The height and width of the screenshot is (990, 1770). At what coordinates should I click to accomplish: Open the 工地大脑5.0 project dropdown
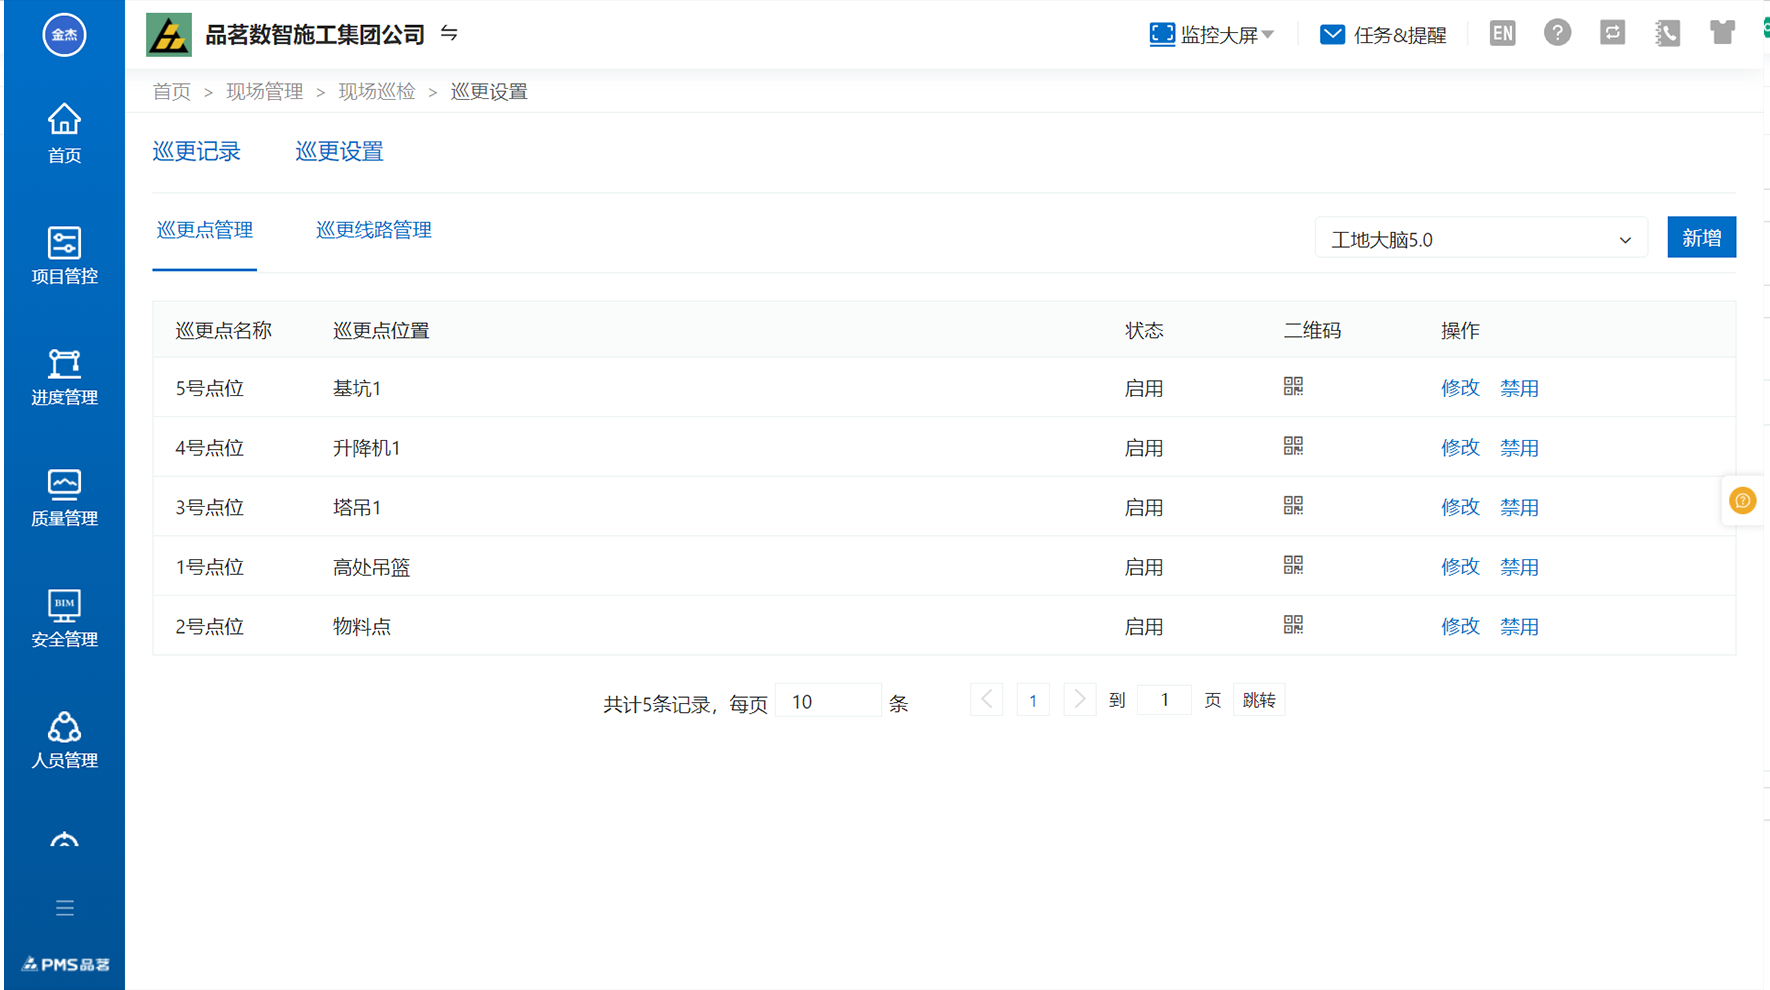[1480, 240]
